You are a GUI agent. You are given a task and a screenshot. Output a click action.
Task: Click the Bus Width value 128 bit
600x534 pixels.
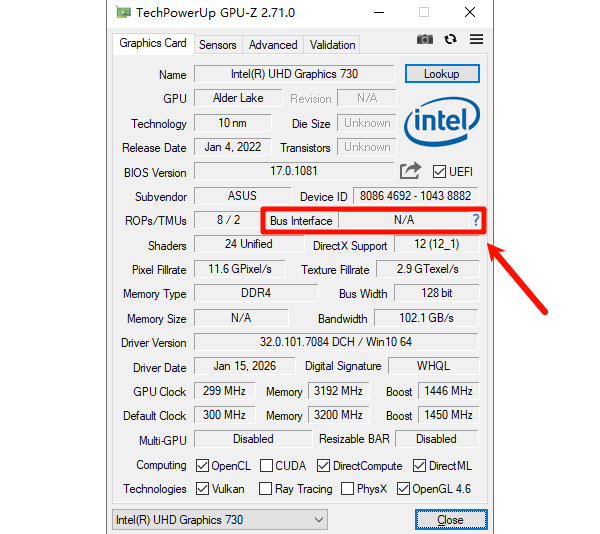click(x=437, y=293)
